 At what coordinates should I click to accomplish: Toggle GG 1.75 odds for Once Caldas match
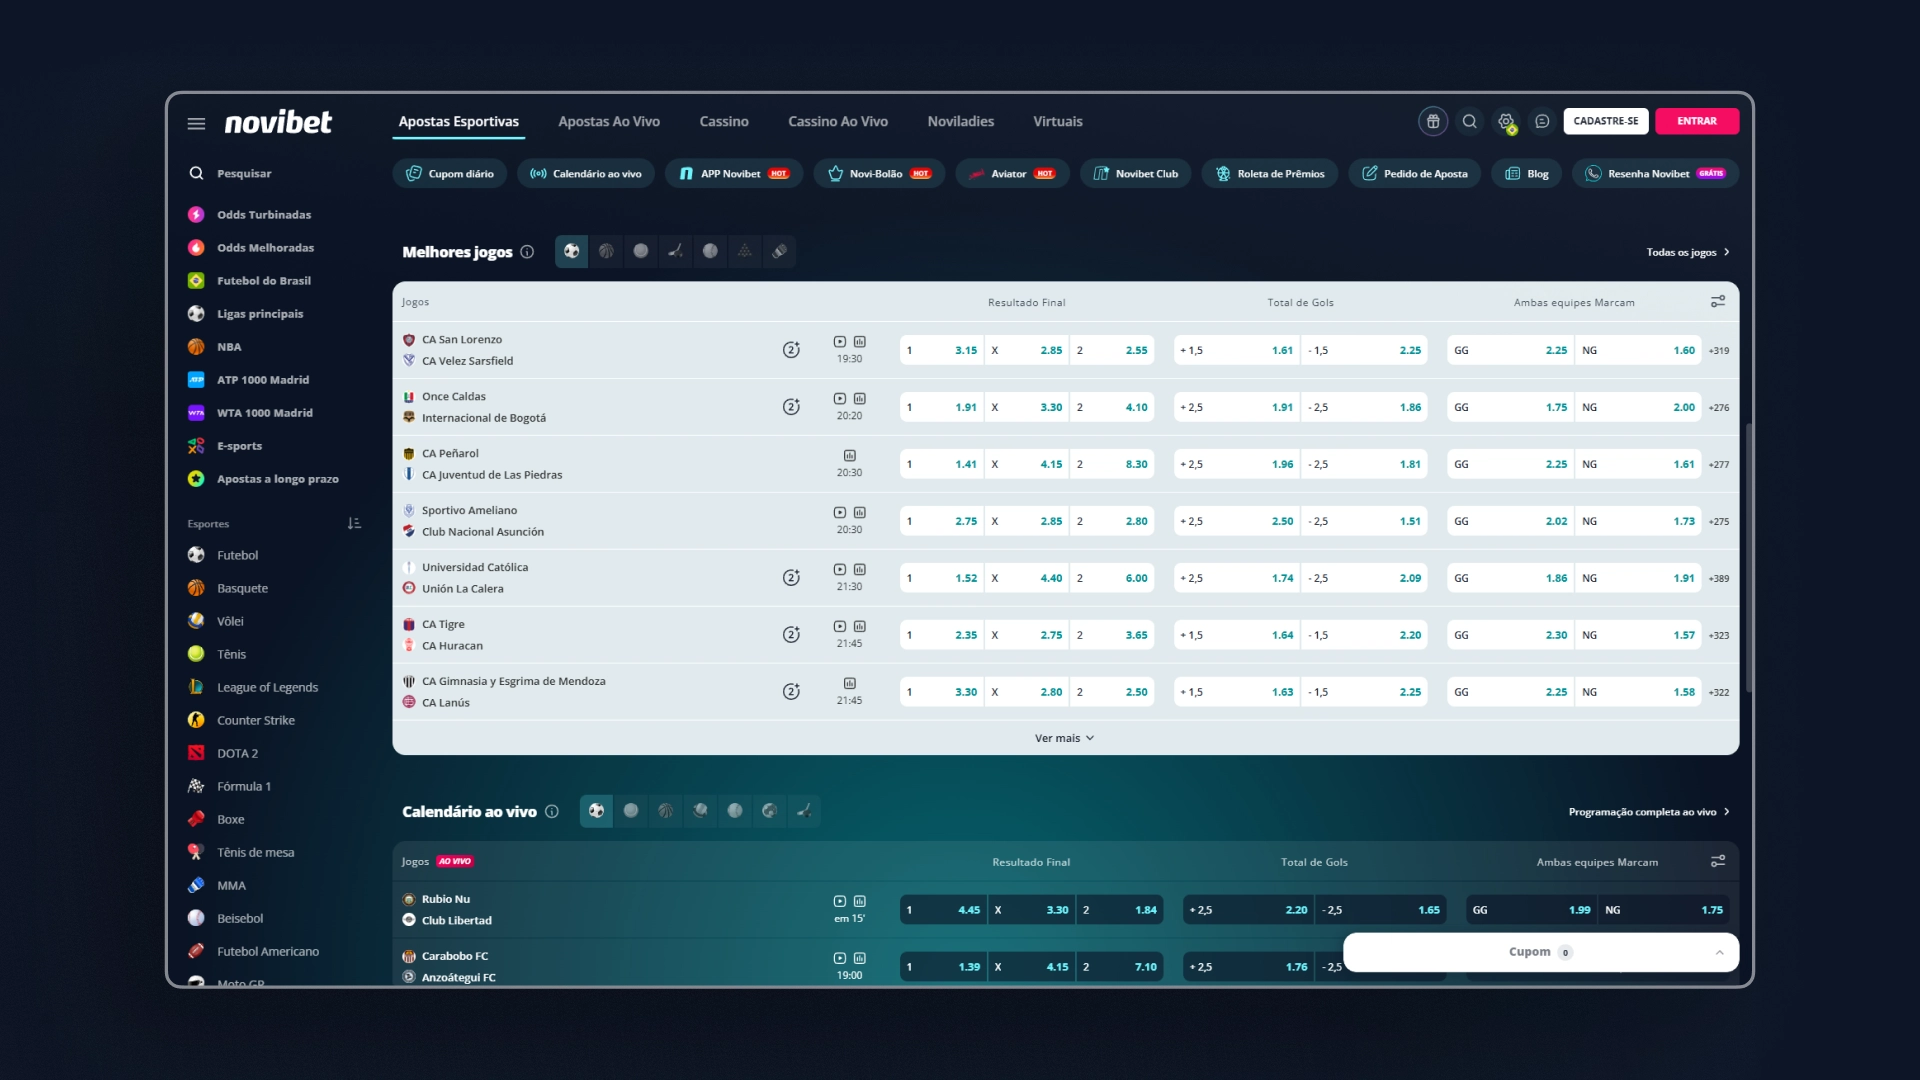pos(1510,407)
